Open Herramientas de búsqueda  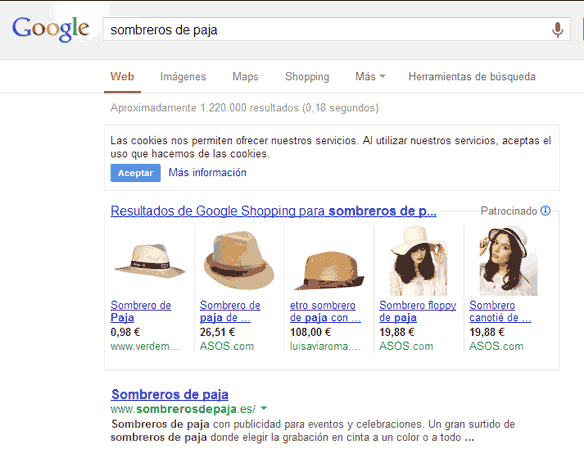tap(472, 77)
